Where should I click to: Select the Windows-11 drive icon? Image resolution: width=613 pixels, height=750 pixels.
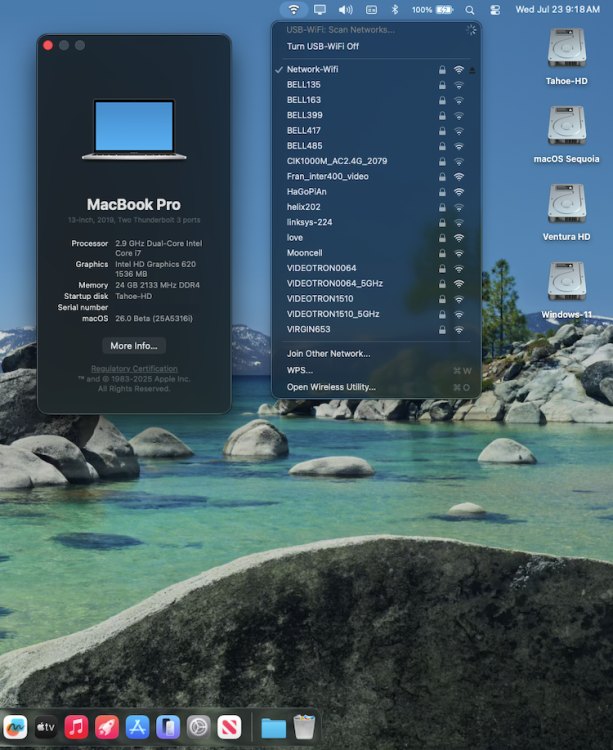pyautogui.click(x=567, y=281)
